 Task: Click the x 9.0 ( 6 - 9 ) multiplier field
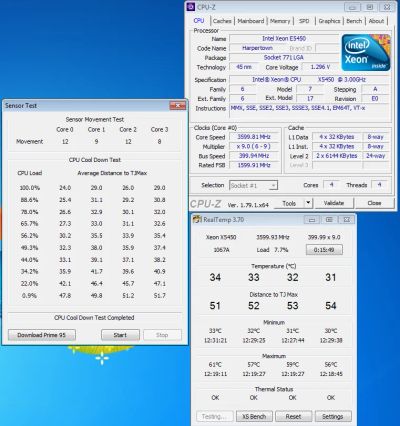click(x=254, y=146)
